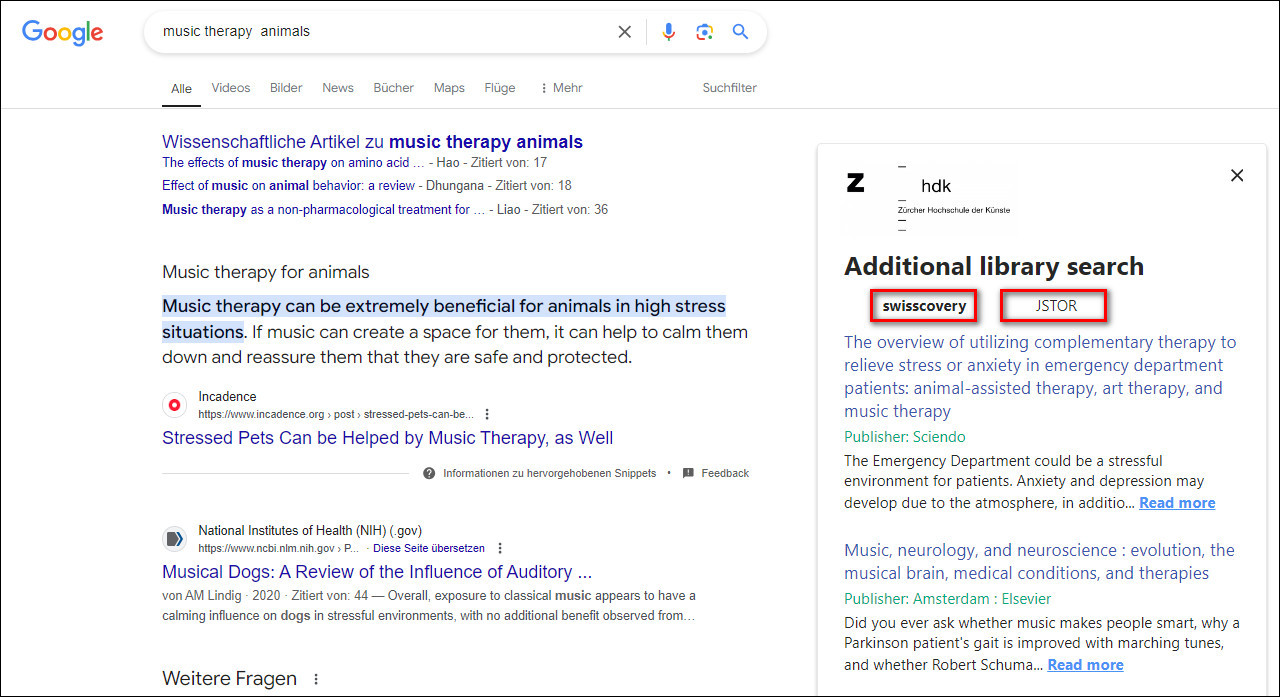Open the three-dot menu beside NIH result
The image size is (1280, 697).
click(x=500, y=548)
